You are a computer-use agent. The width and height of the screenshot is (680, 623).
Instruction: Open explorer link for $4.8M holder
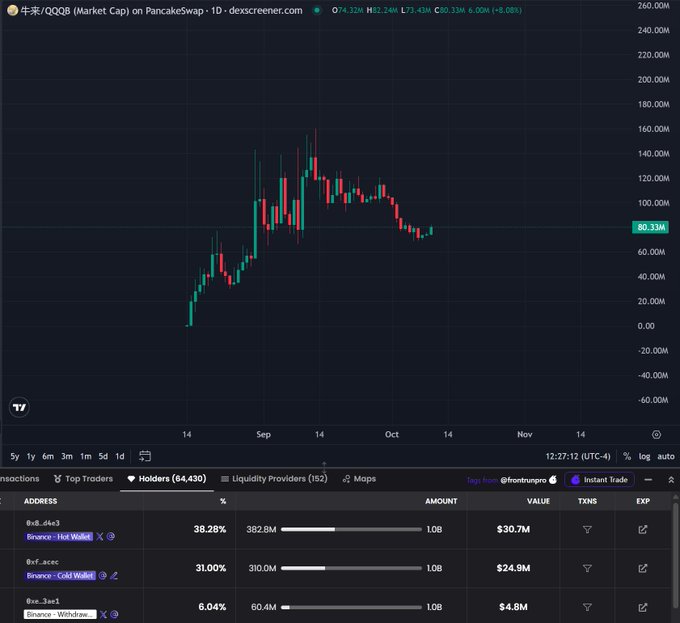coord(643,607)
